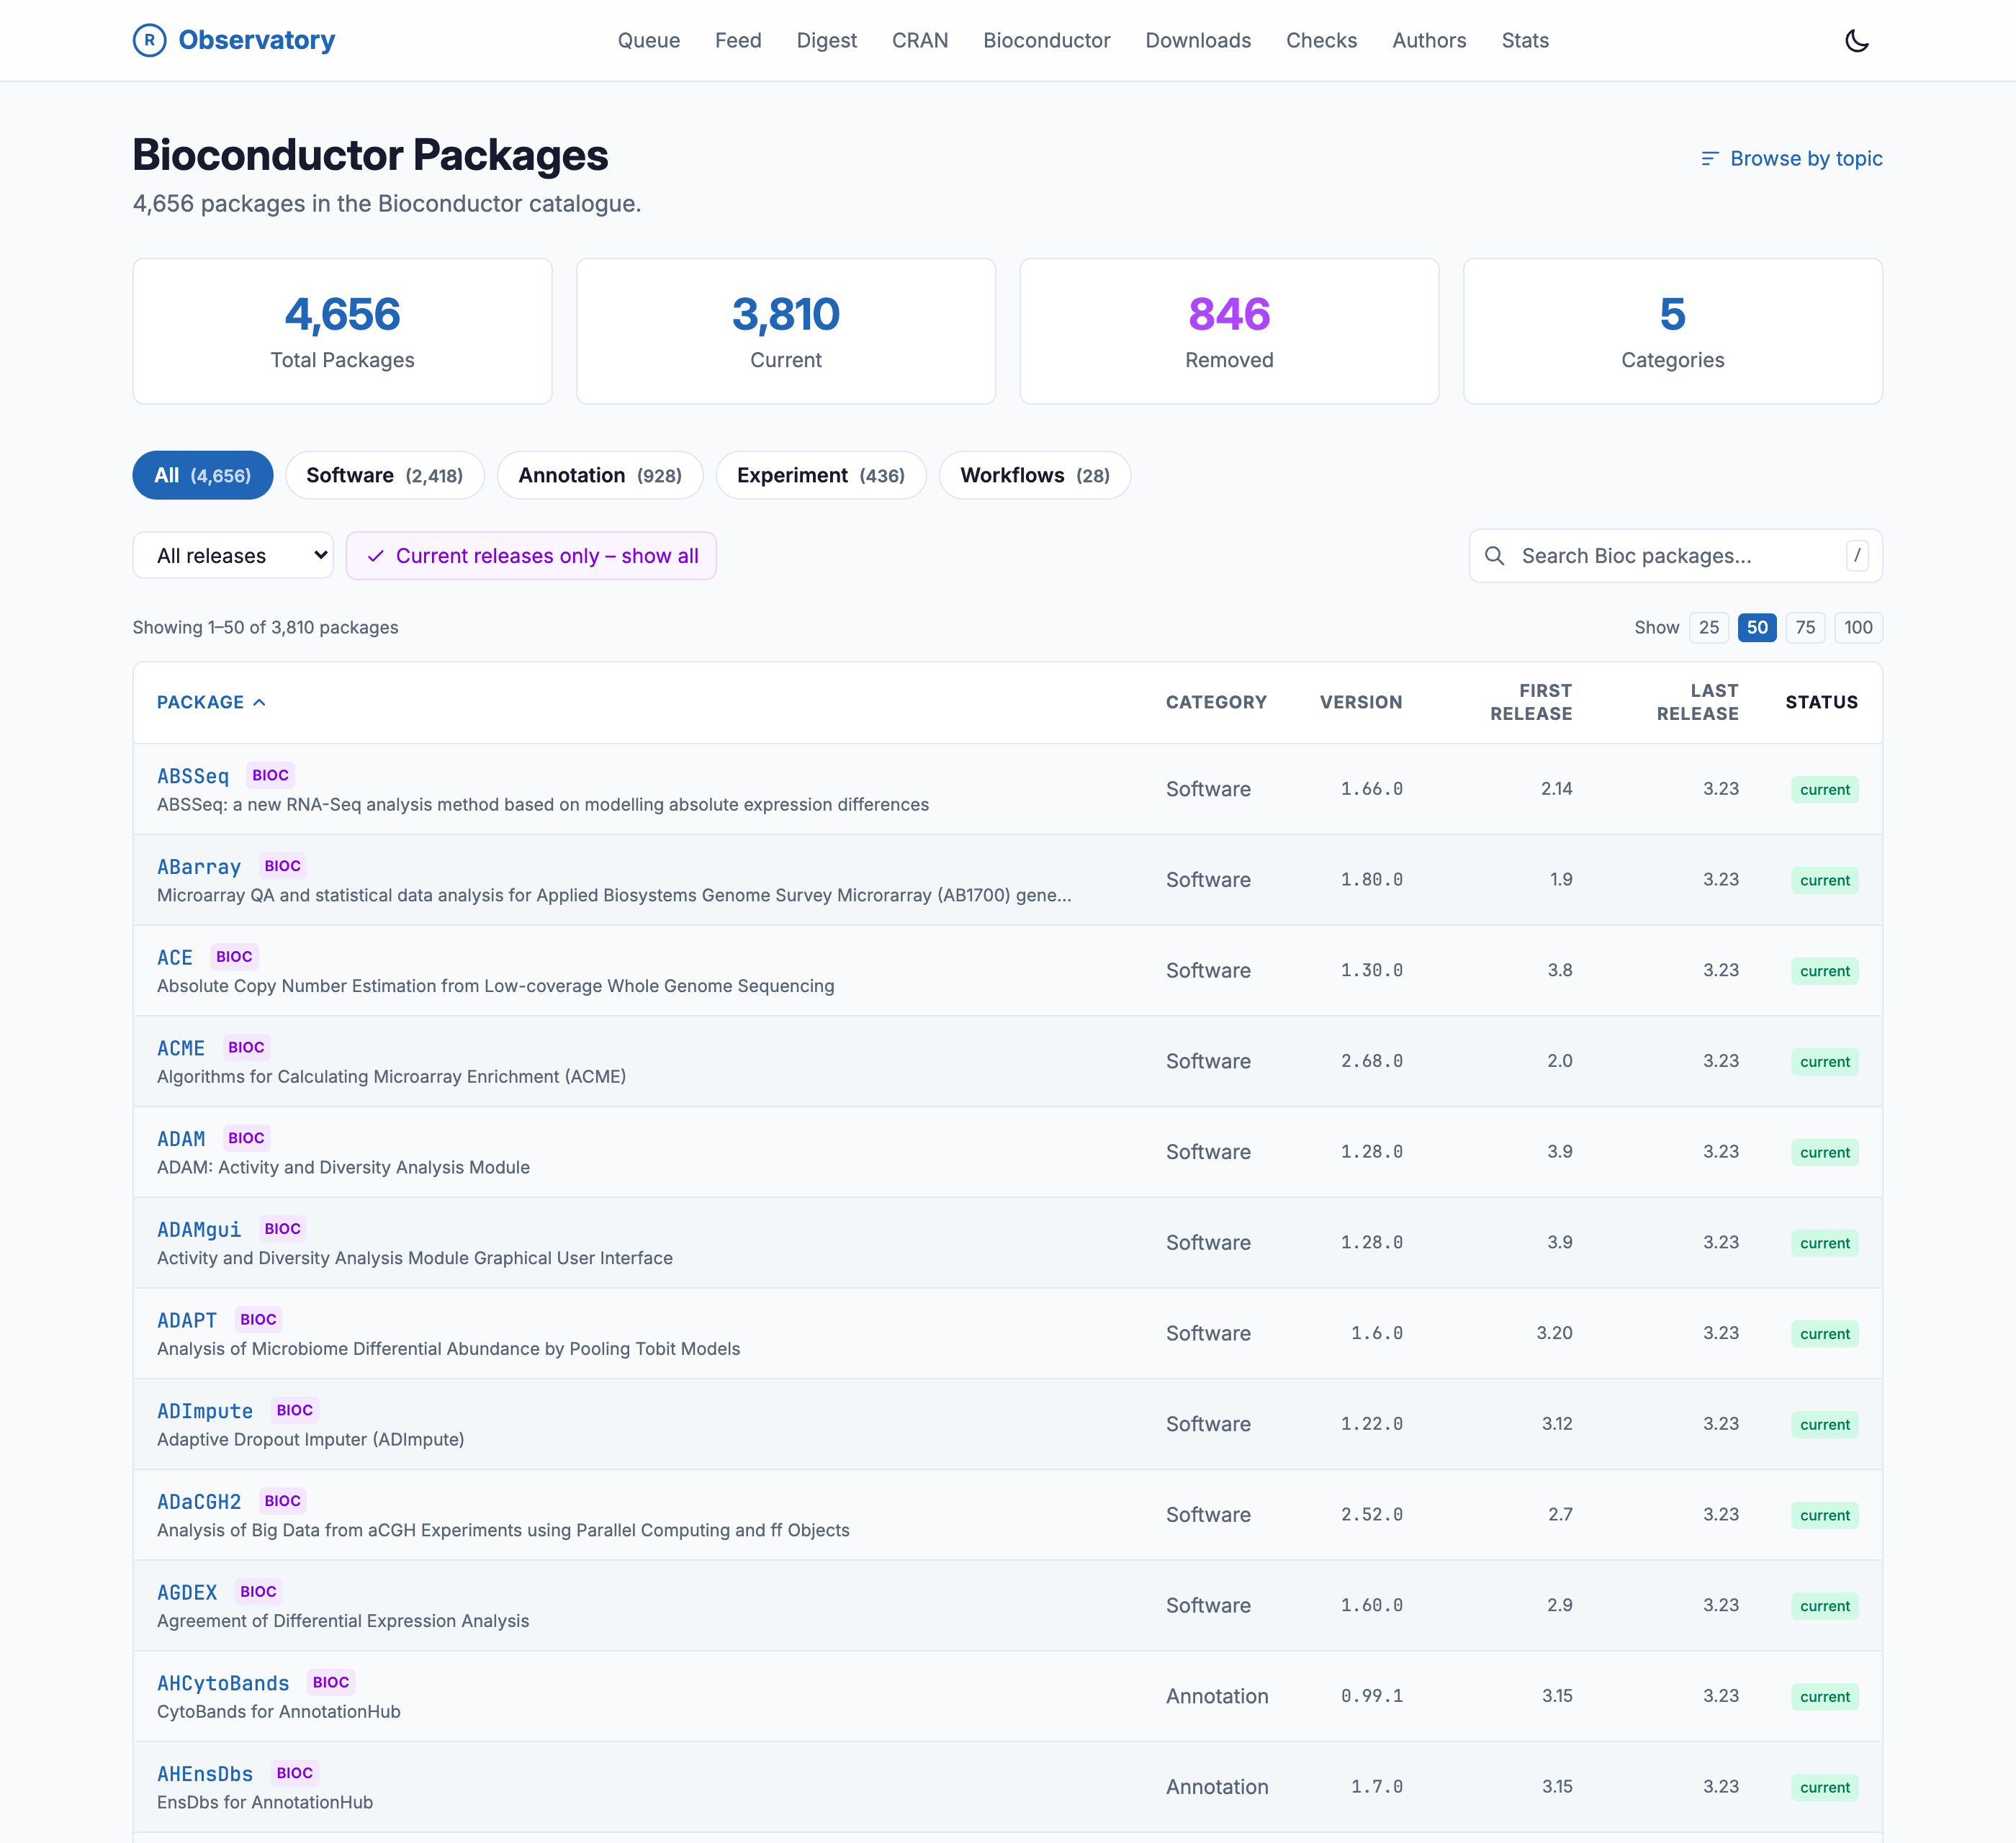Sort by Category column header
Viewport: 2016px width, 1843px height.
coord(1216,702)
